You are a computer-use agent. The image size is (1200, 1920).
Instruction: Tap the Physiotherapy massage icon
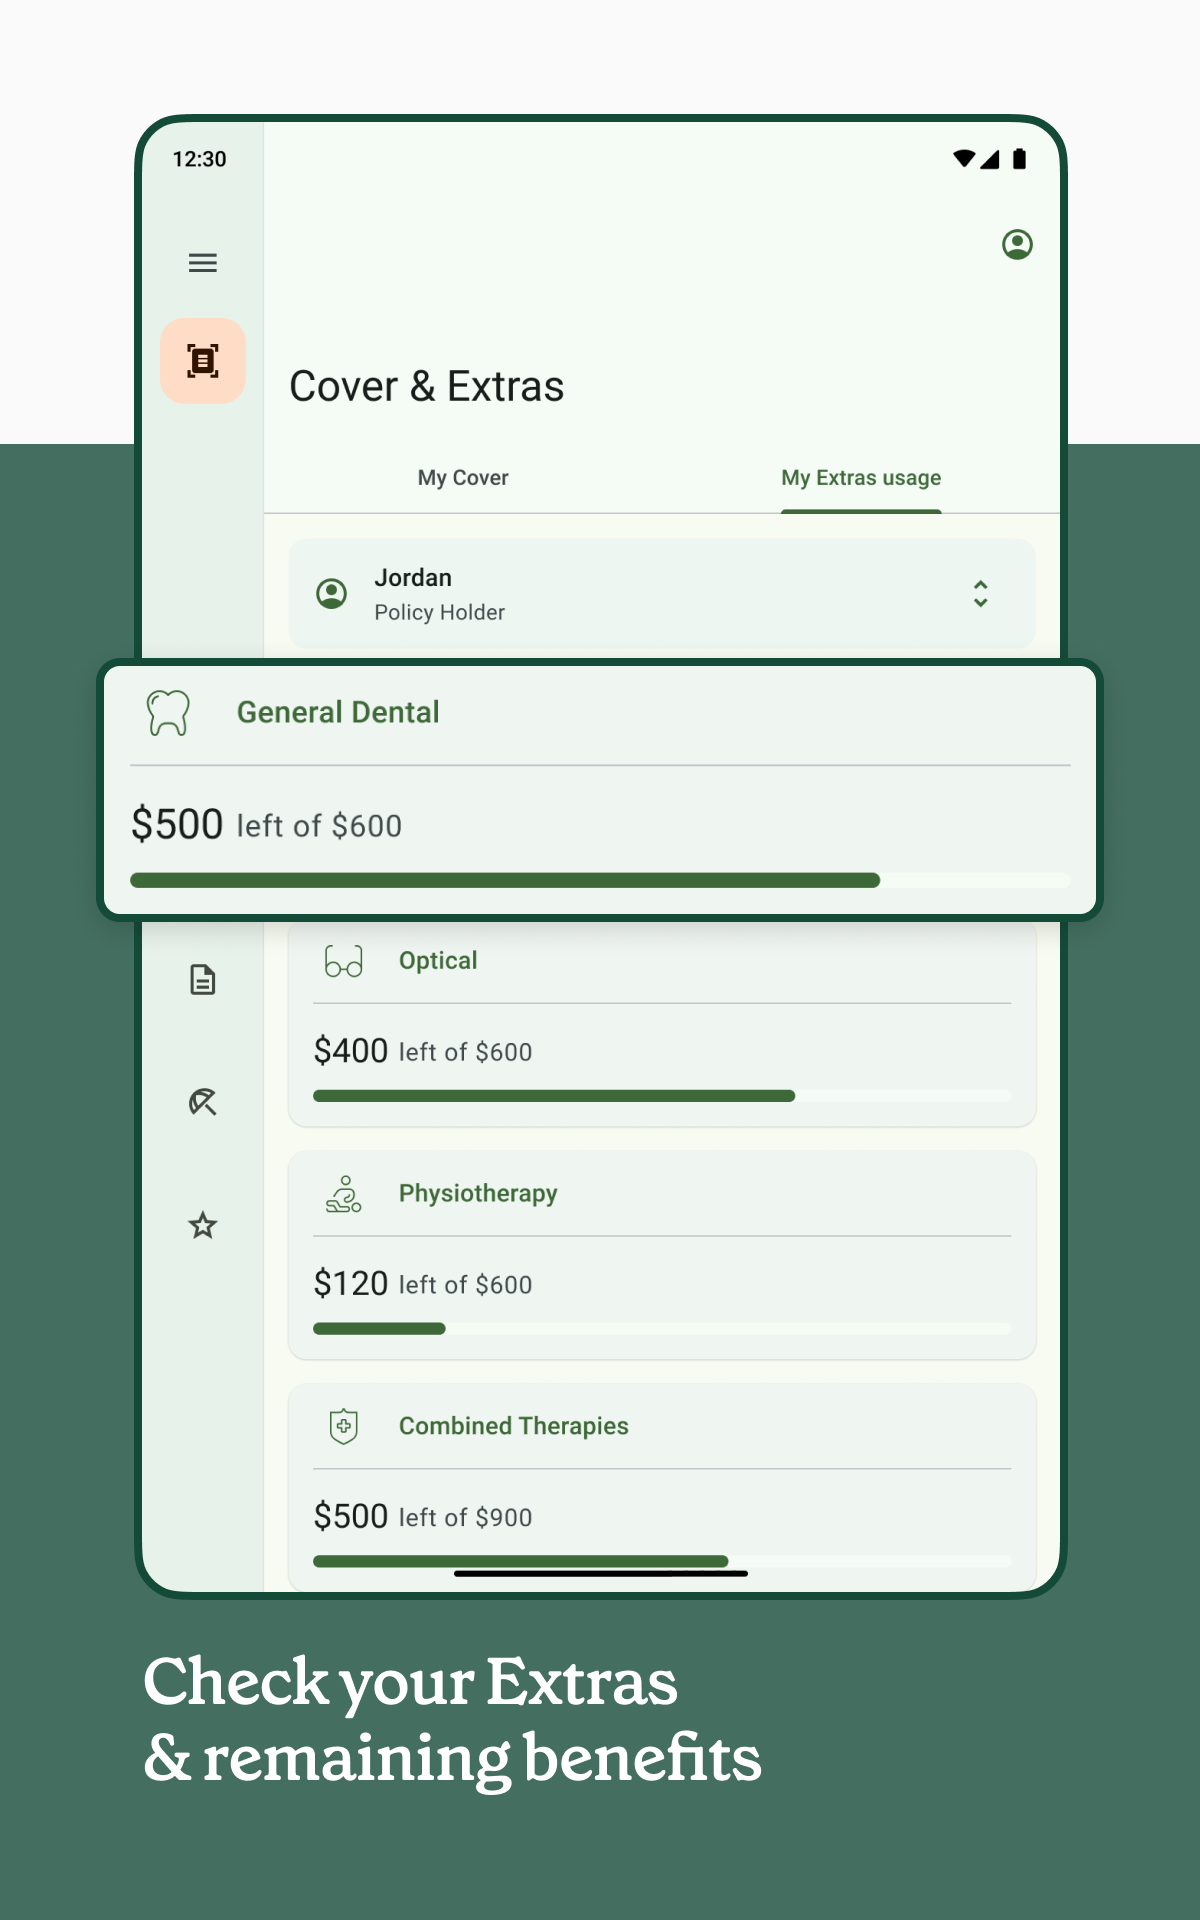344,1194
